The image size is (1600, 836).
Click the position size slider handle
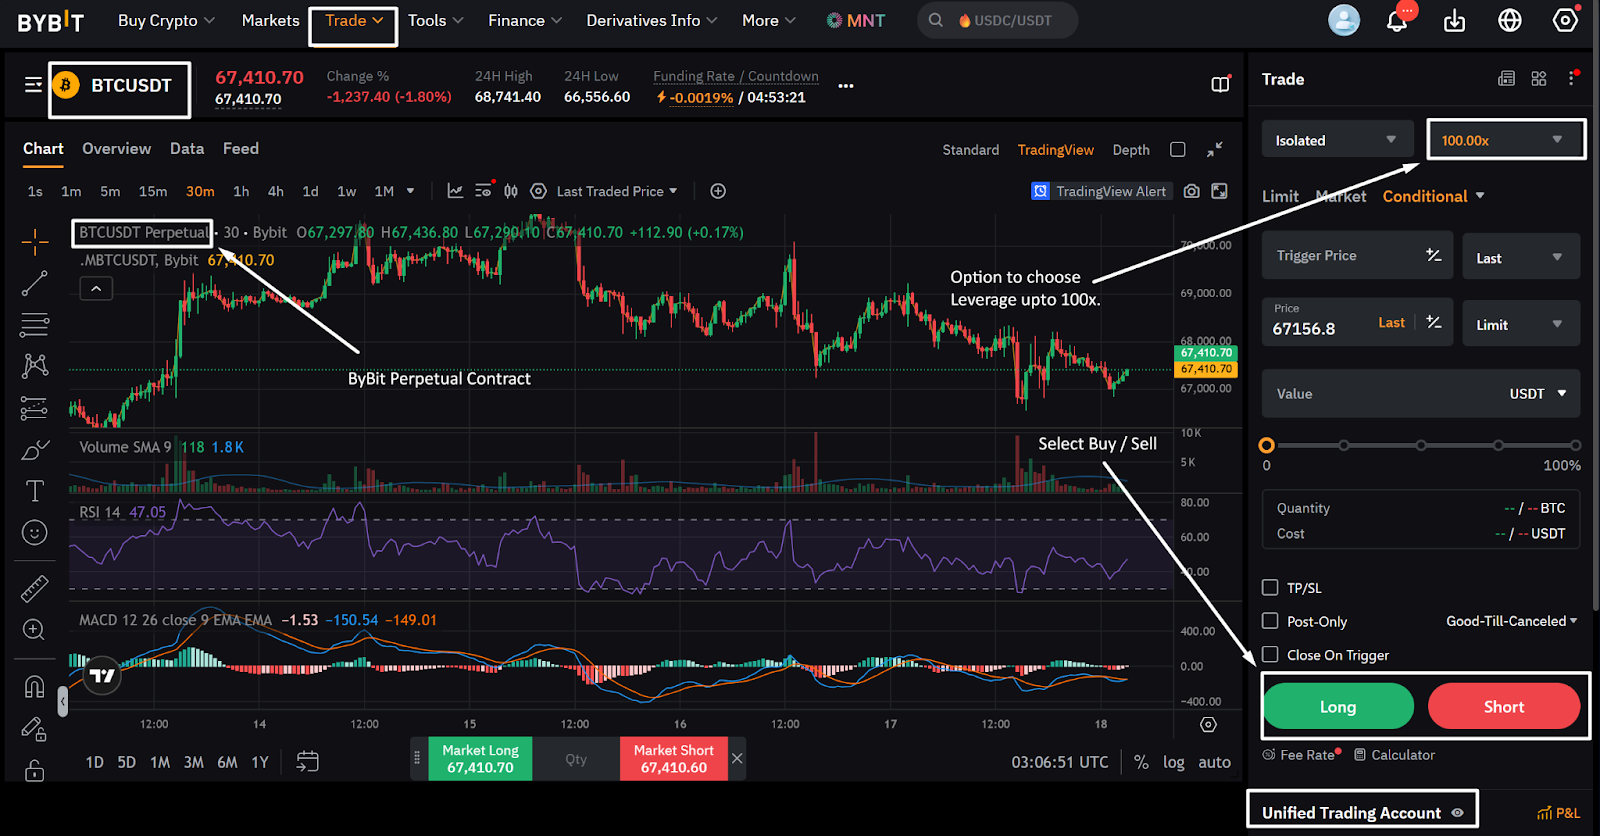pyautogui.click(x=1267, y=445)
